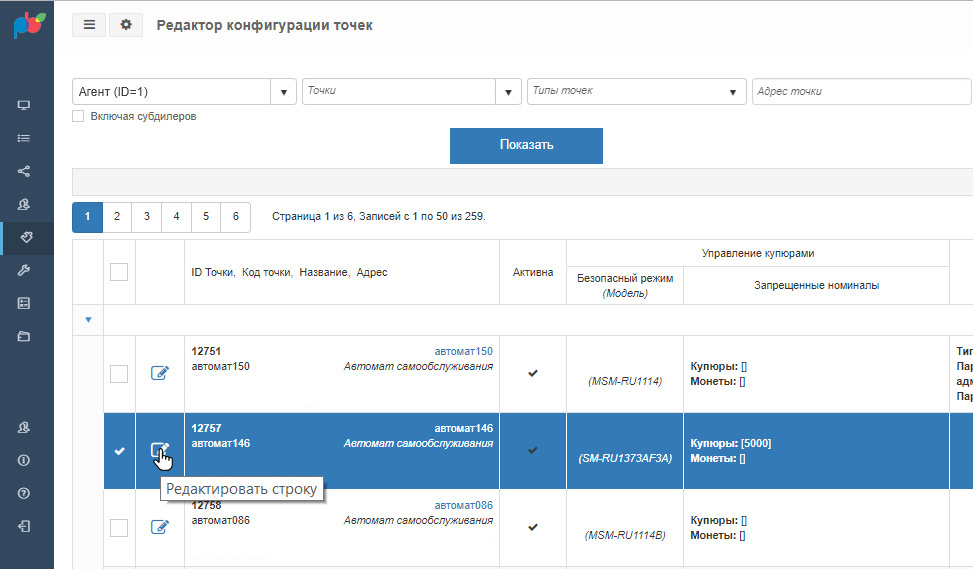Click the logout icon in sidebar
973x569 pixels.
[x=24, y=526]
